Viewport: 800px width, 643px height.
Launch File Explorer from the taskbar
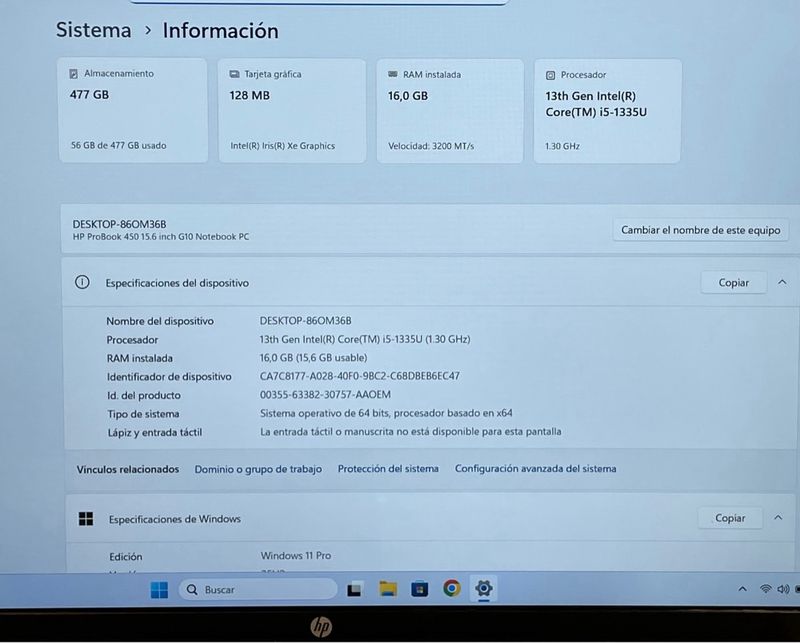pyautogui.click(x=388, y=589)
